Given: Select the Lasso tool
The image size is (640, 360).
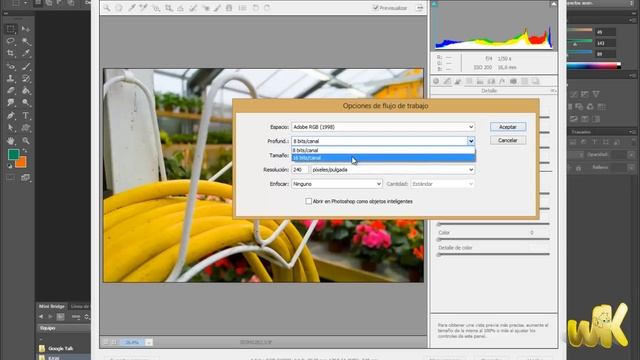Looking at the screenshot, I should 11,41.
